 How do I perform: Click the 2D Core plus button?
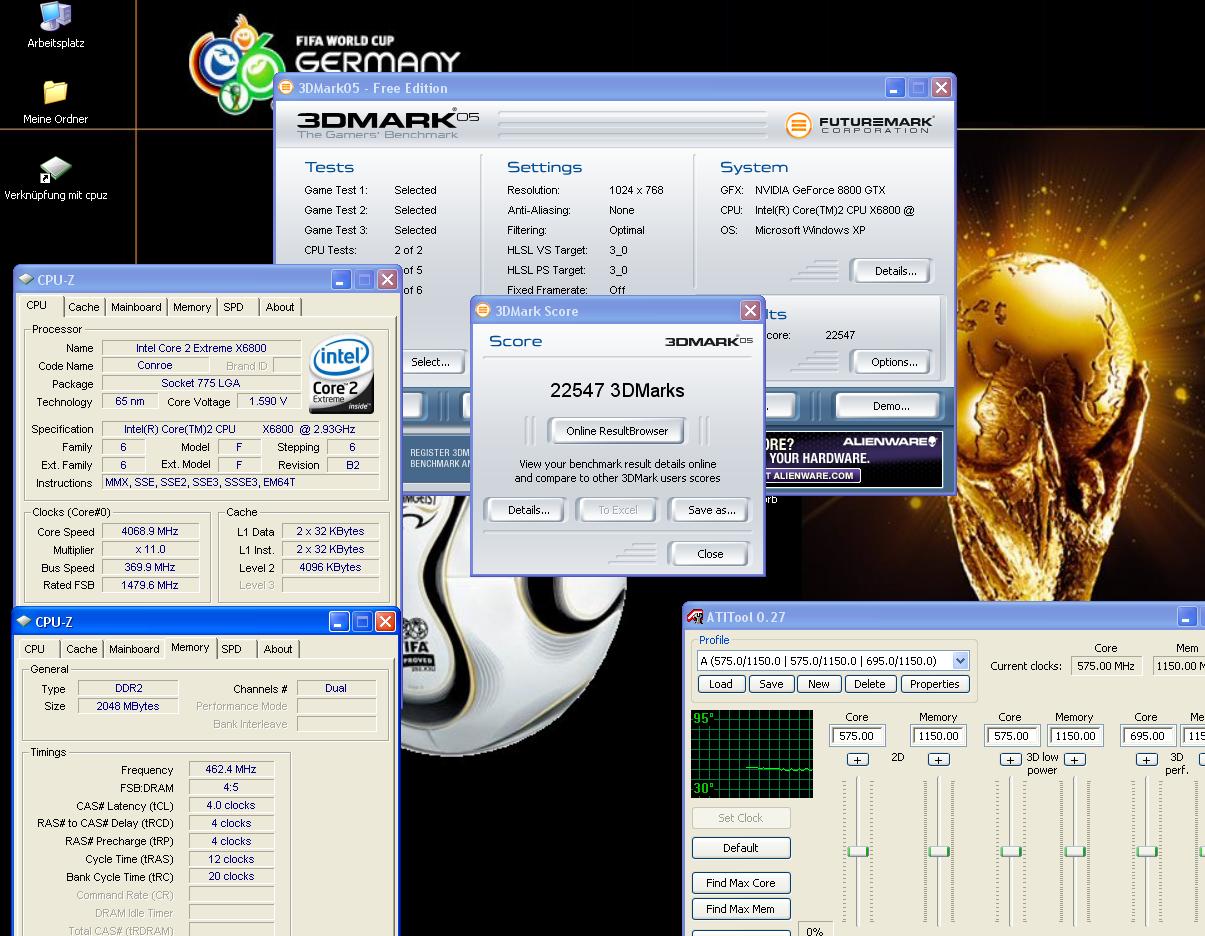point(857,760)
